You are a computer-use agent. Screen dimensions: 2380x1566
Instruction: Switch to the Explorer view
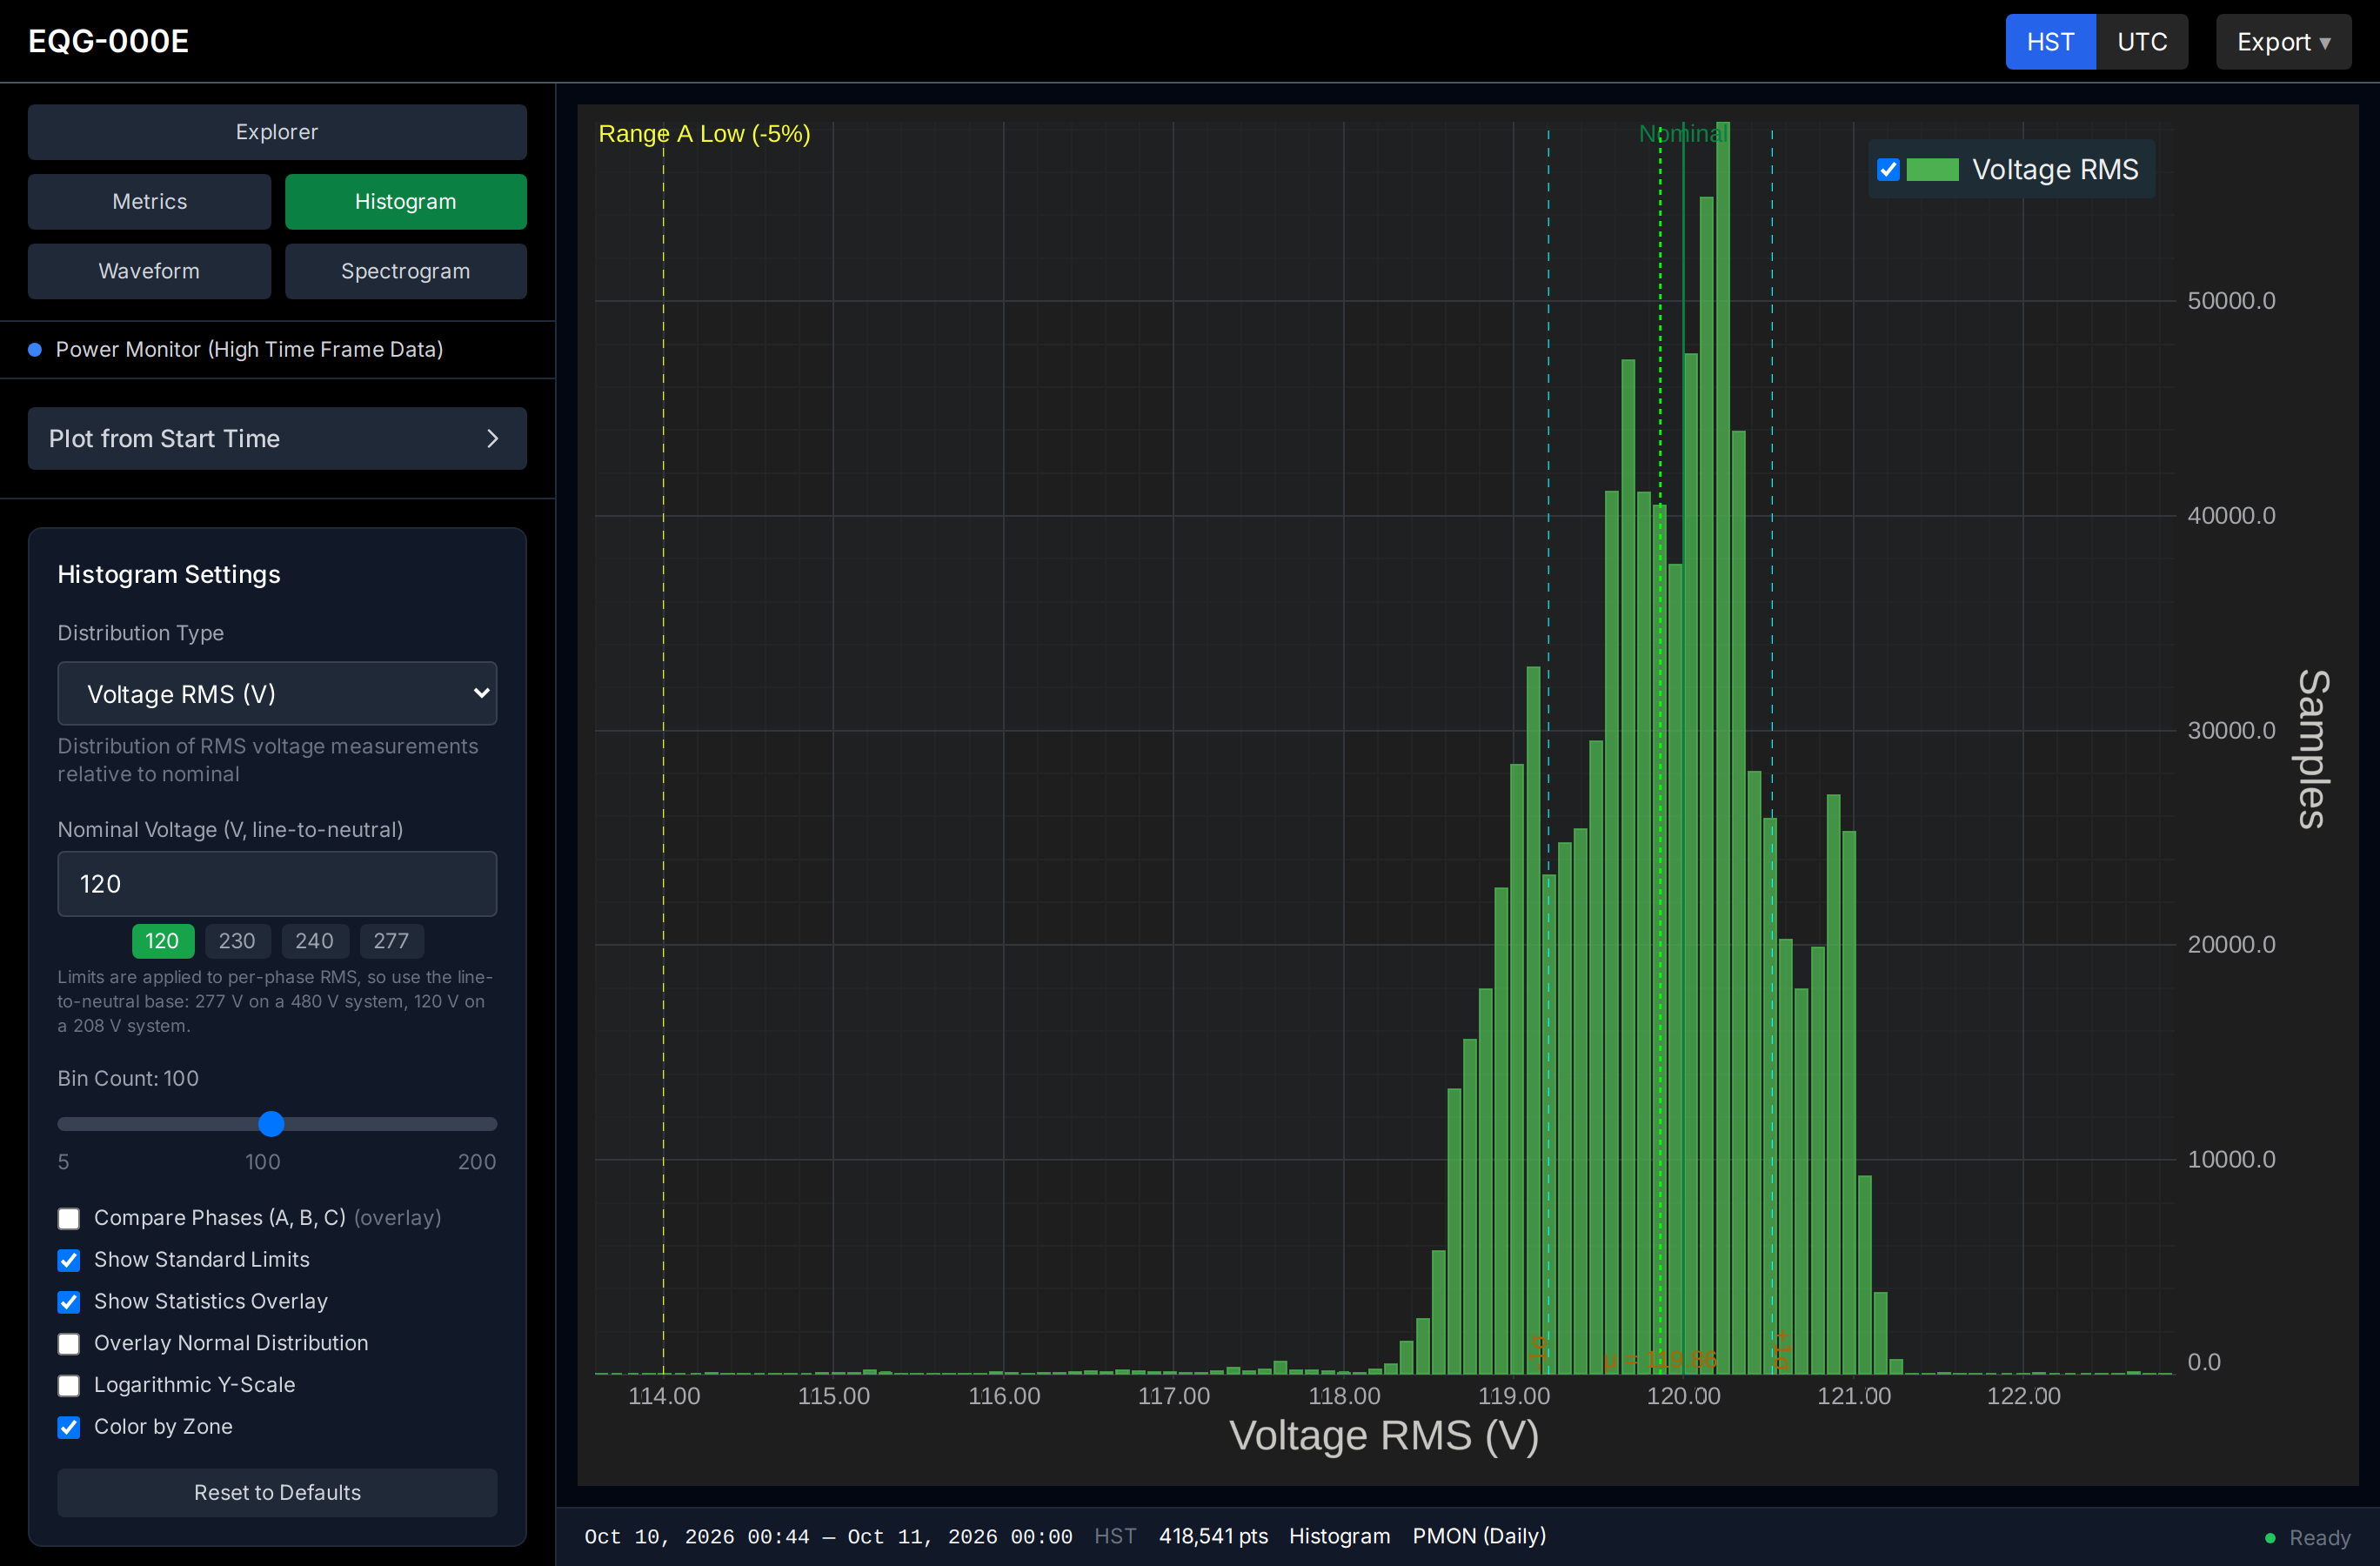pos(277,132)
